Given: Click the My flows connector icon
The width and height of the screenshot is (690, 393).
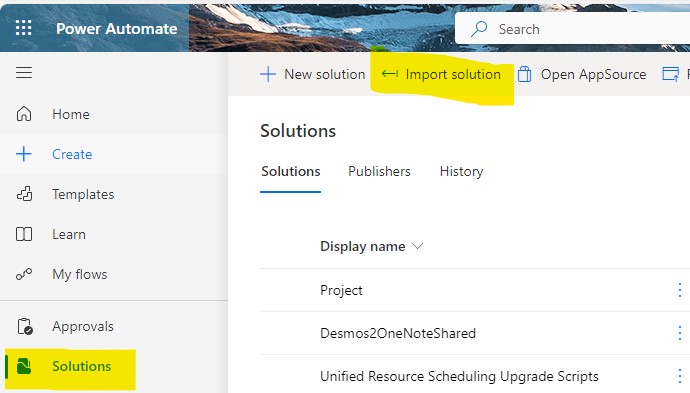Looking at the screenshot, I should 24,274.
